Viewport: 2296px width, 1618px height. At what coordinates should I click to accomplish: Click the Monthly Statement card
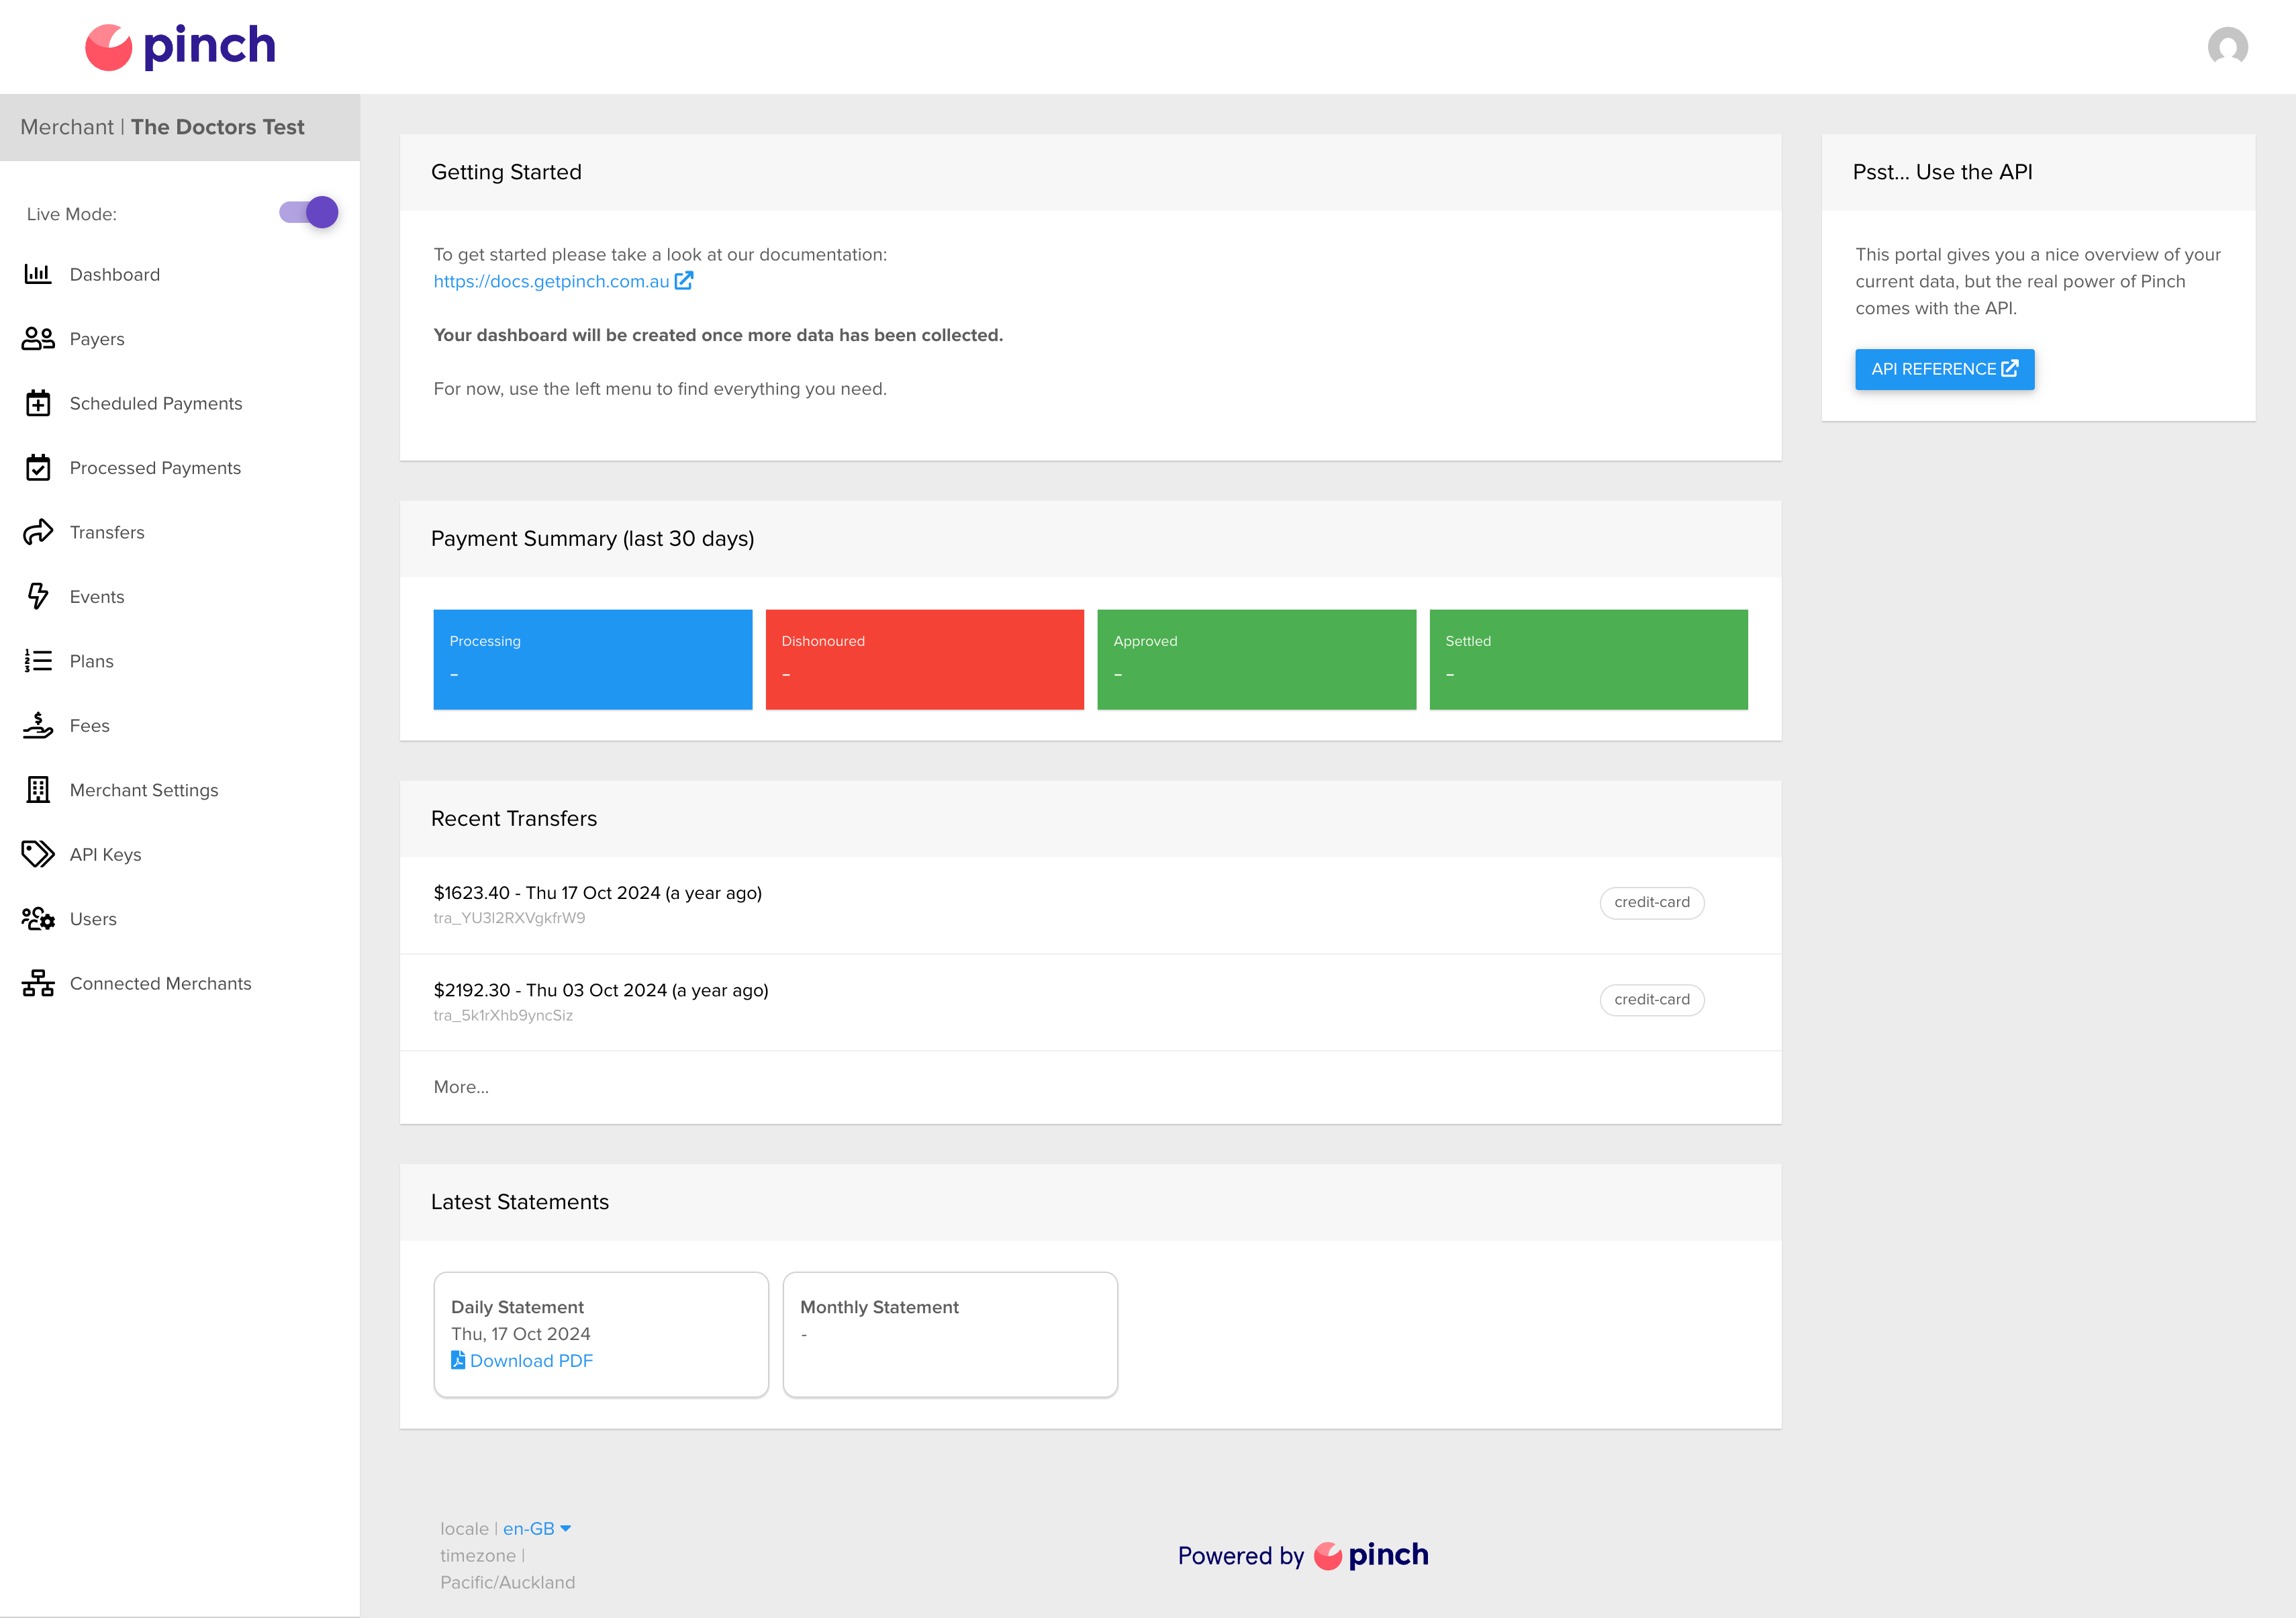[x=950, y=1334]
